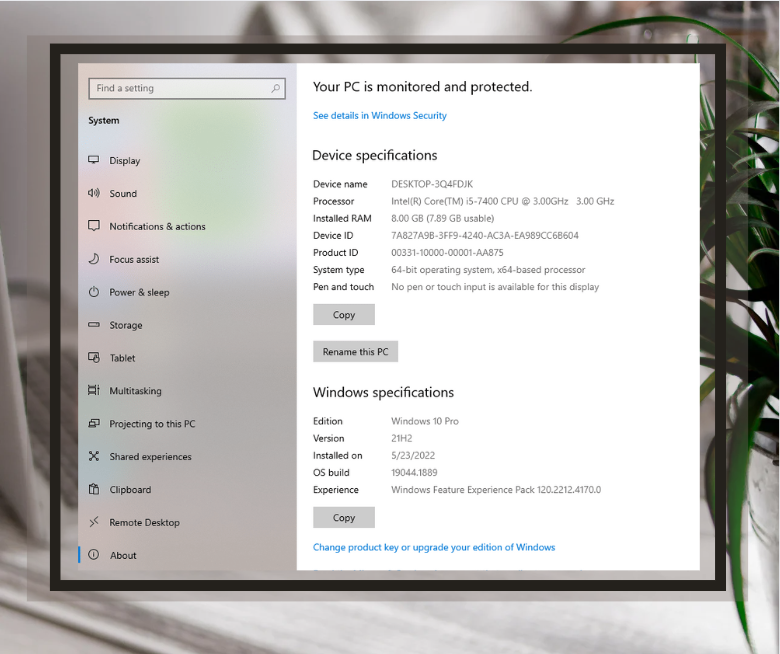Click the installed on date 5/23/2022
This screenshot has width=780, height=654.
[x=413, y=455]
